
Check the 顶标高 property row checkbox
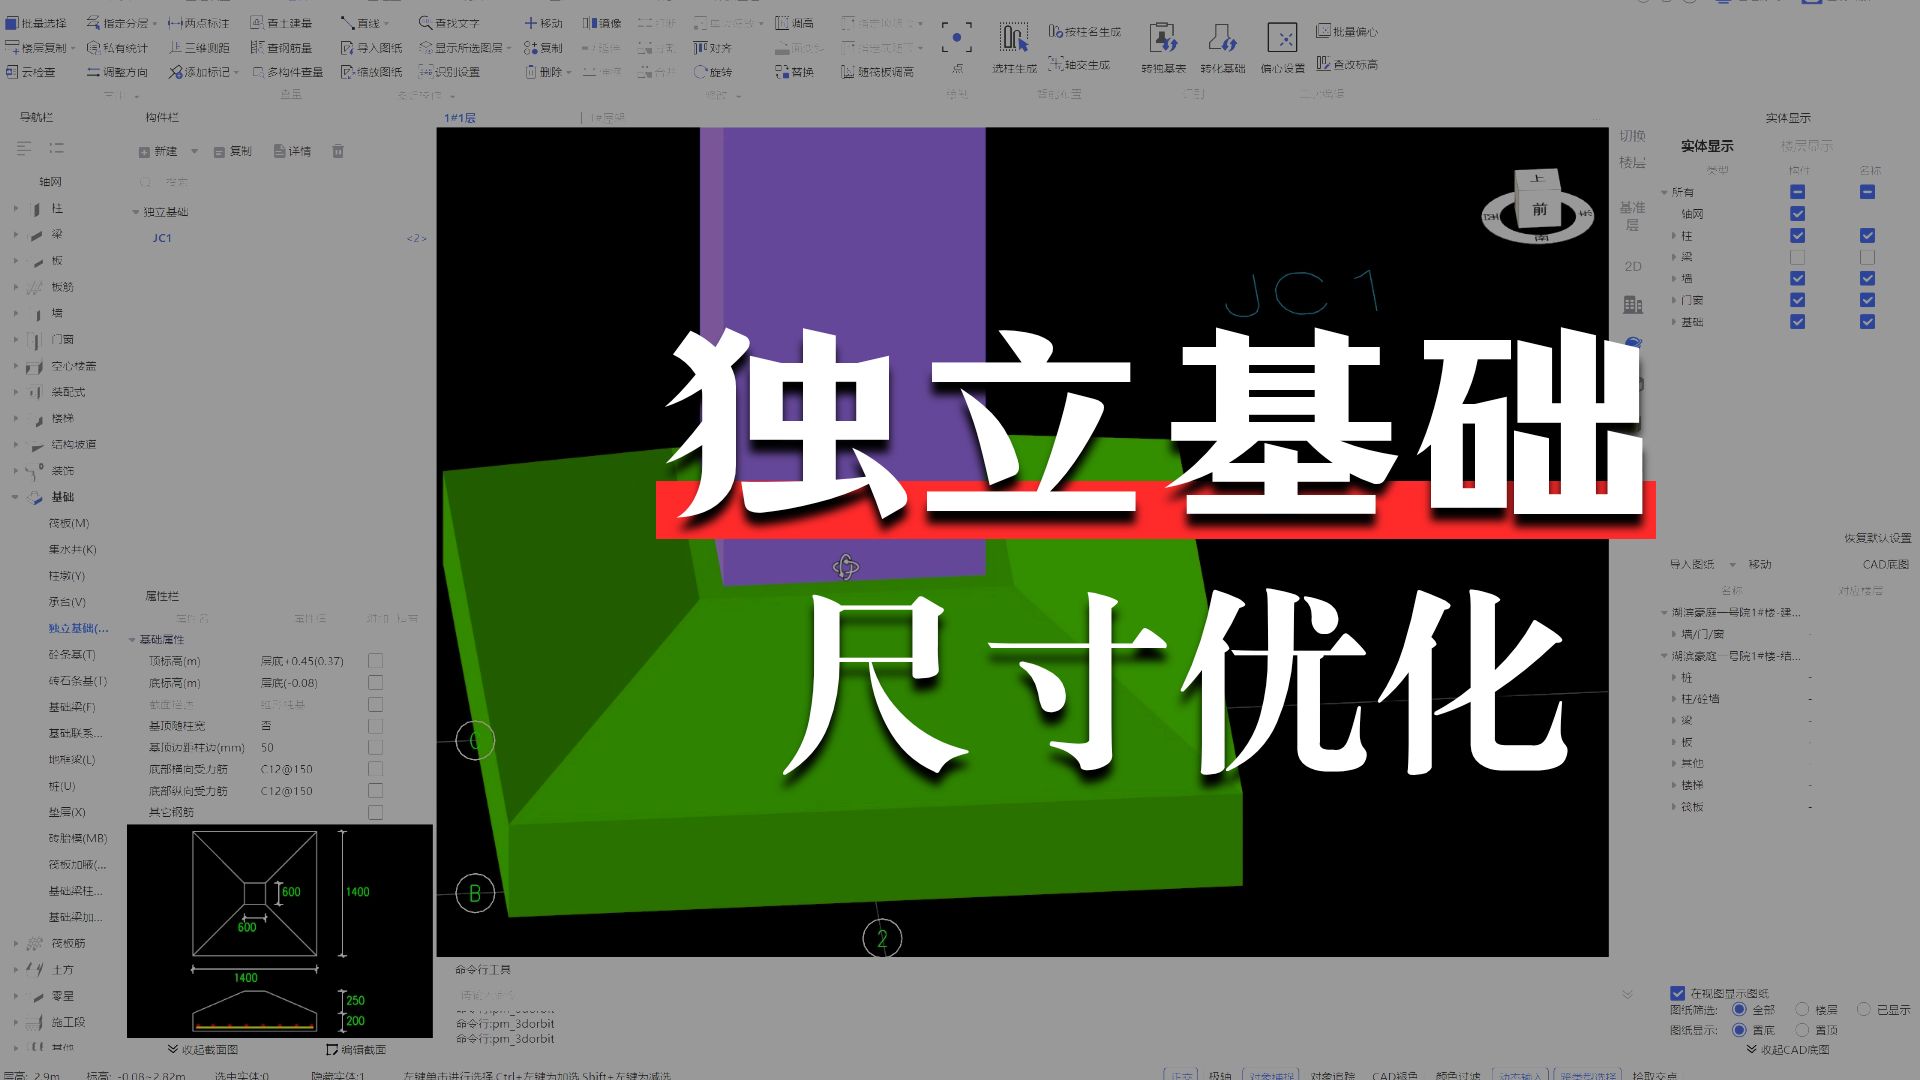375,660
